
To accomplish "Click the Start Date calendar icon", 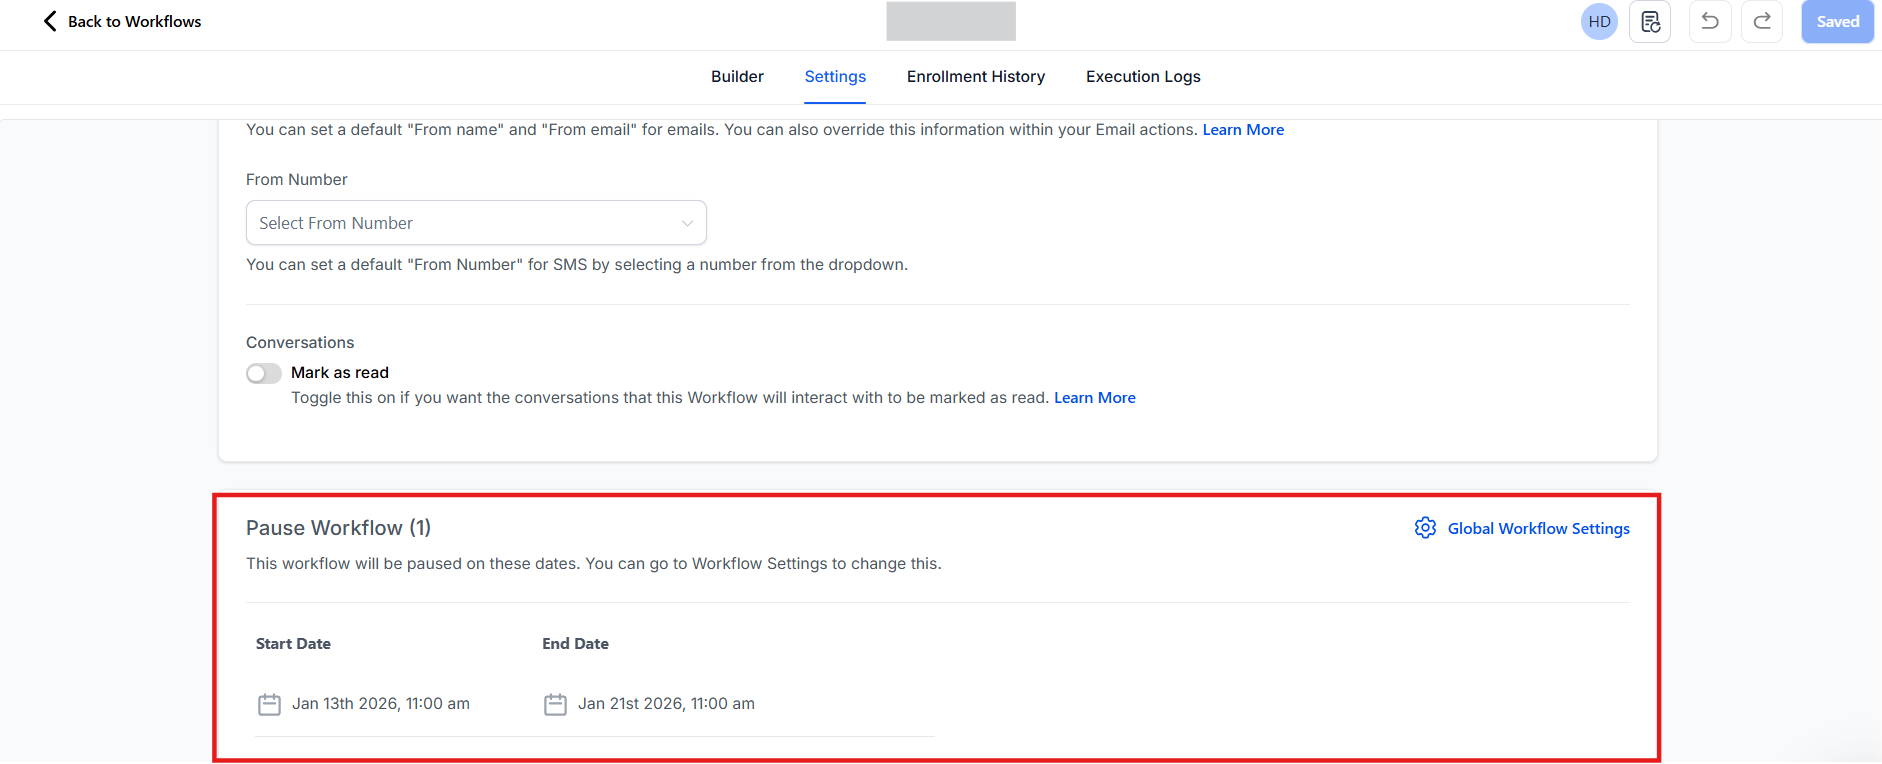I will click(269, 704).
